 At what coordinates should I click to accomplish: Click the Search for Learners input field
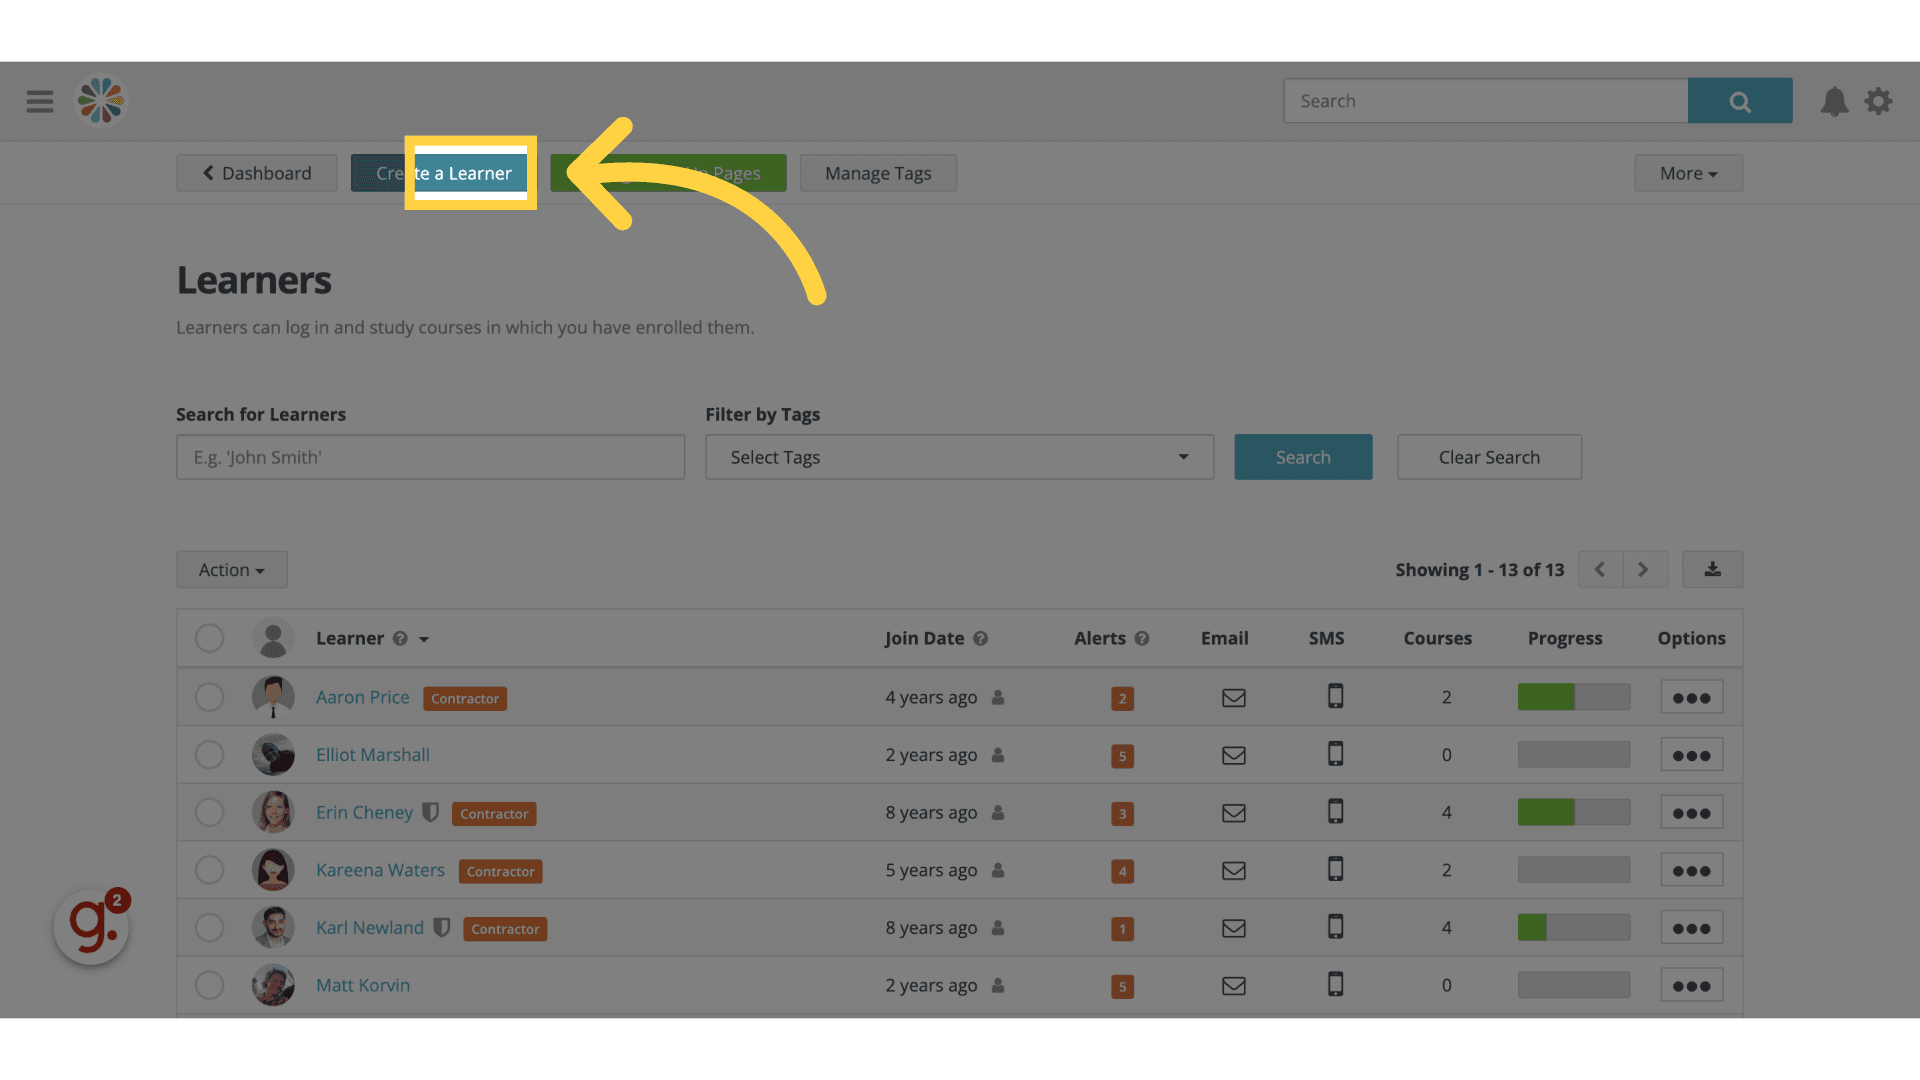coord(430,456)
